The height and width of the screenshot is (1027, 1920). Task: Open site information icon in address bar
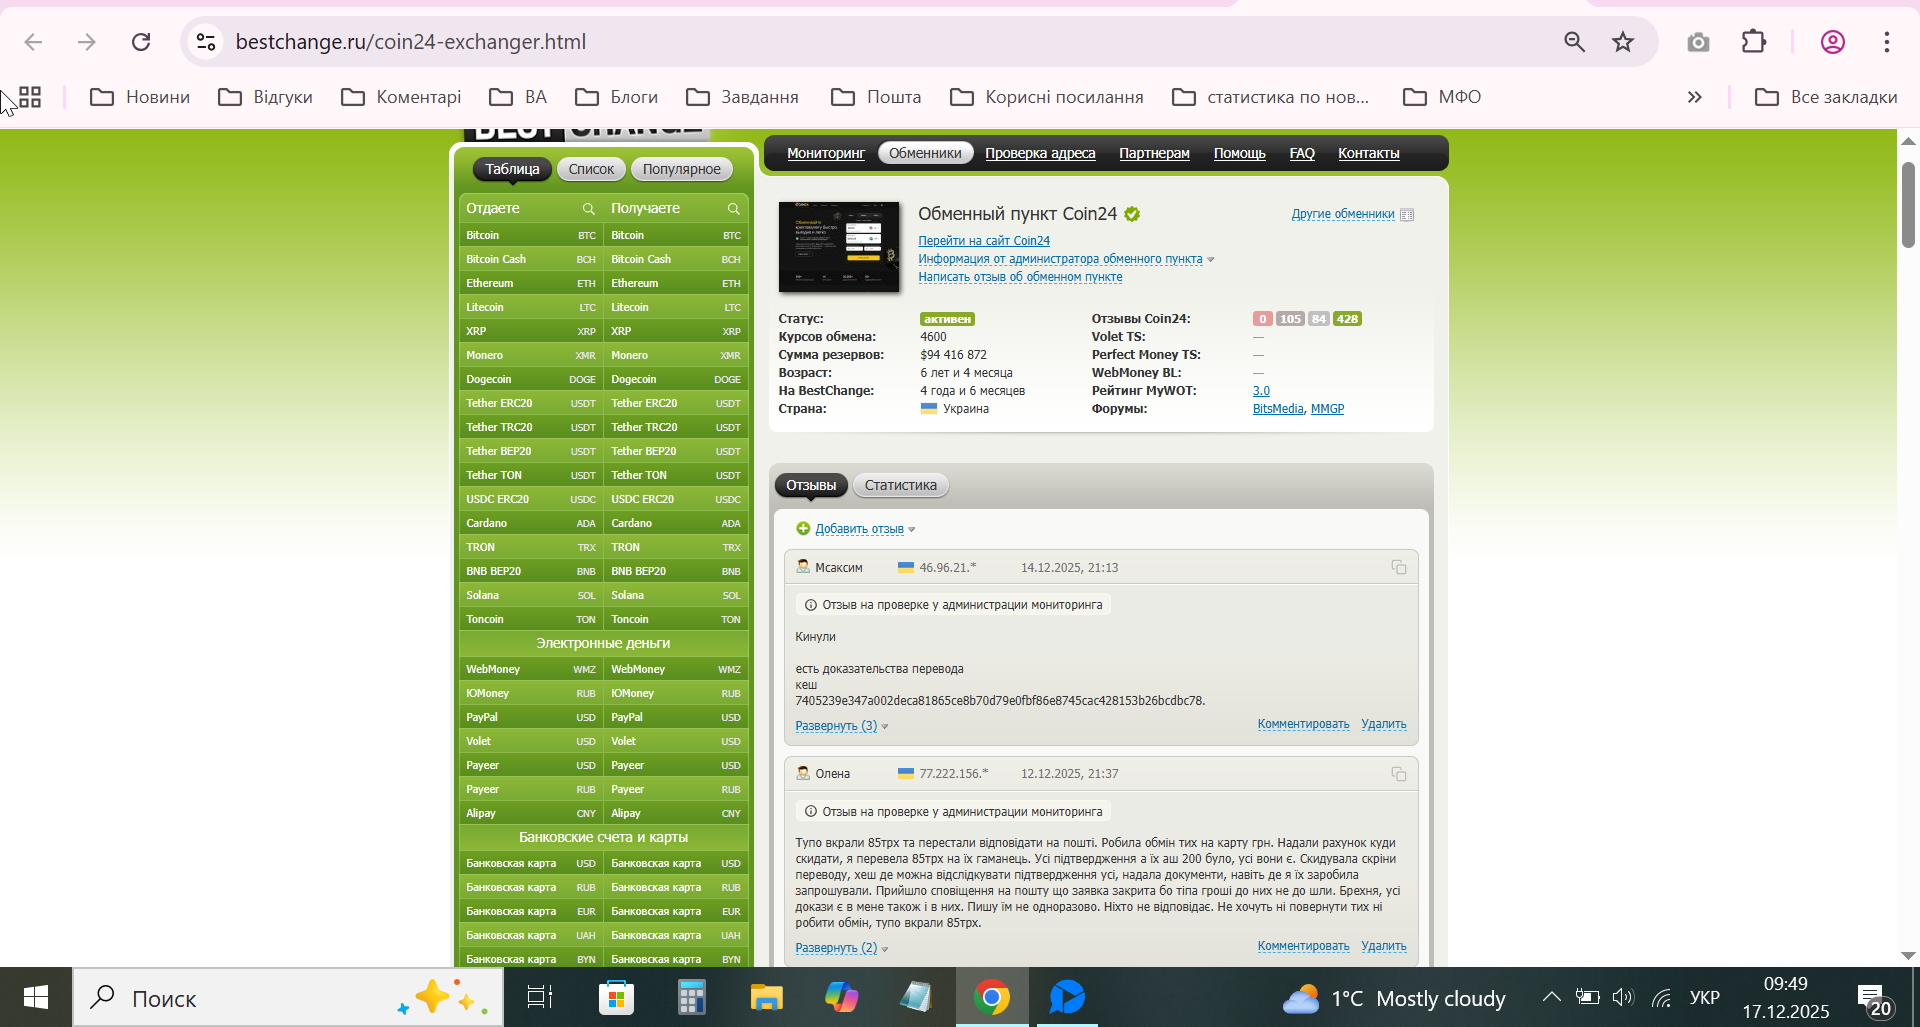[x=206, y=42]
